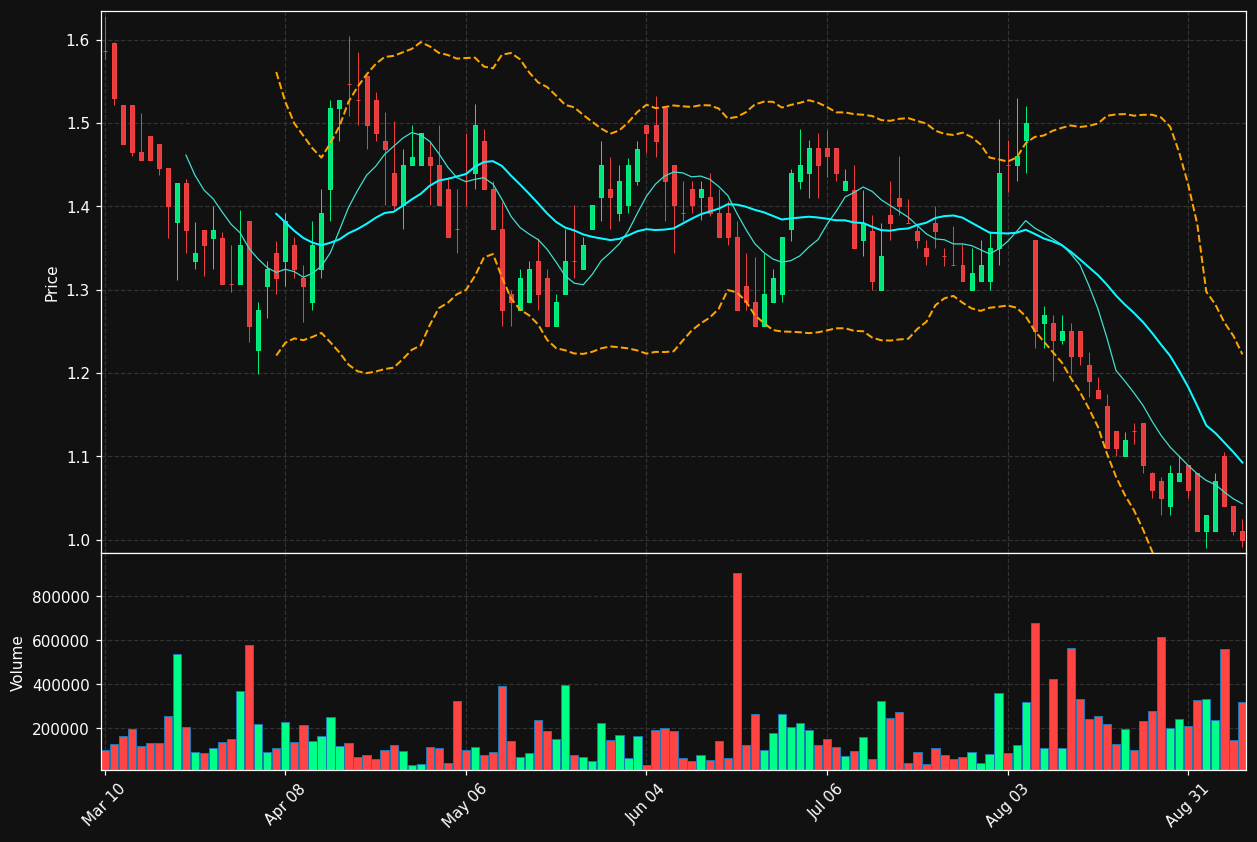Click the 200000 volume axis label
This screenshot has width=1257, height=842.
coord(63,729)
